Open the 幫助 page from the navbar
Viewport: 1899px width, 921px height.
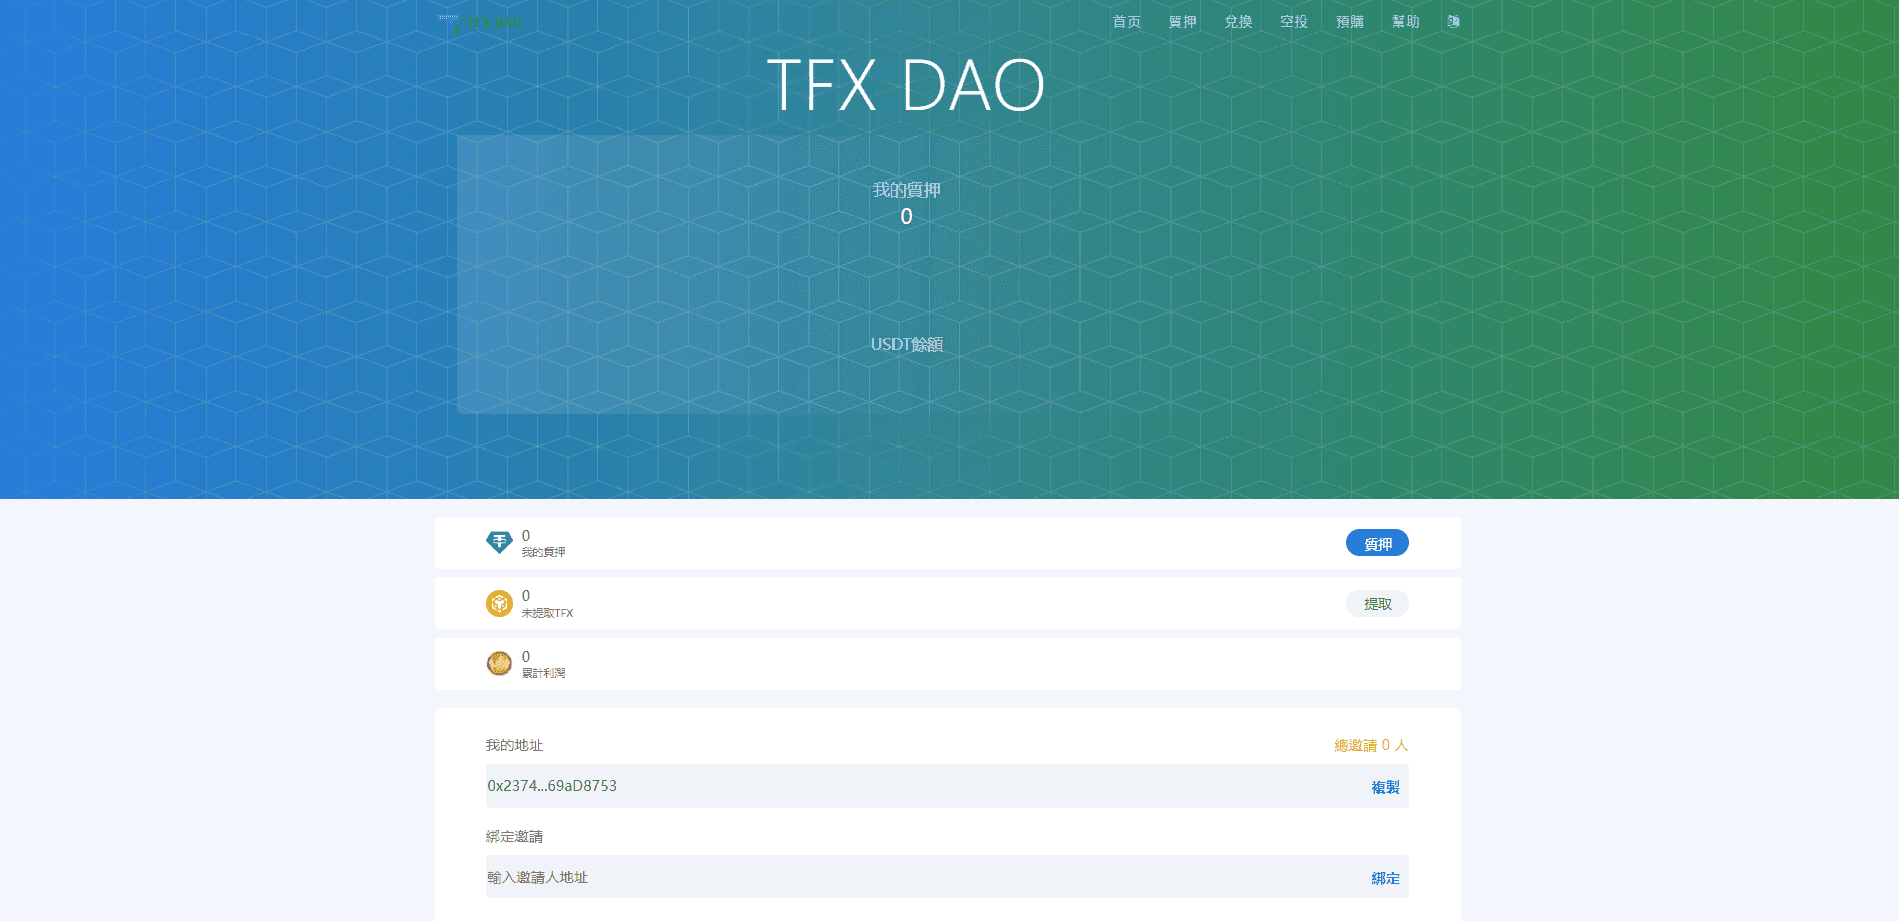pos(1405,22)
